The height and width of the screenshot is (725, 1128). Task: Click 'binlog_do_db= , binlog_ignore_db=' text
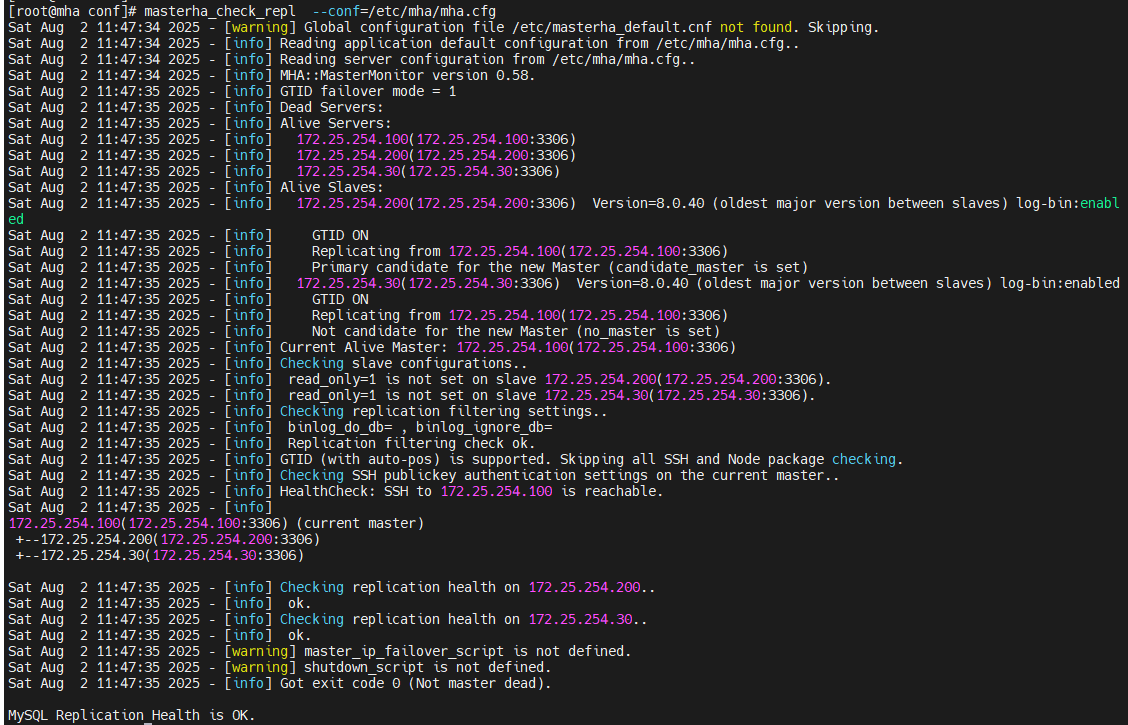coord(420,427)
